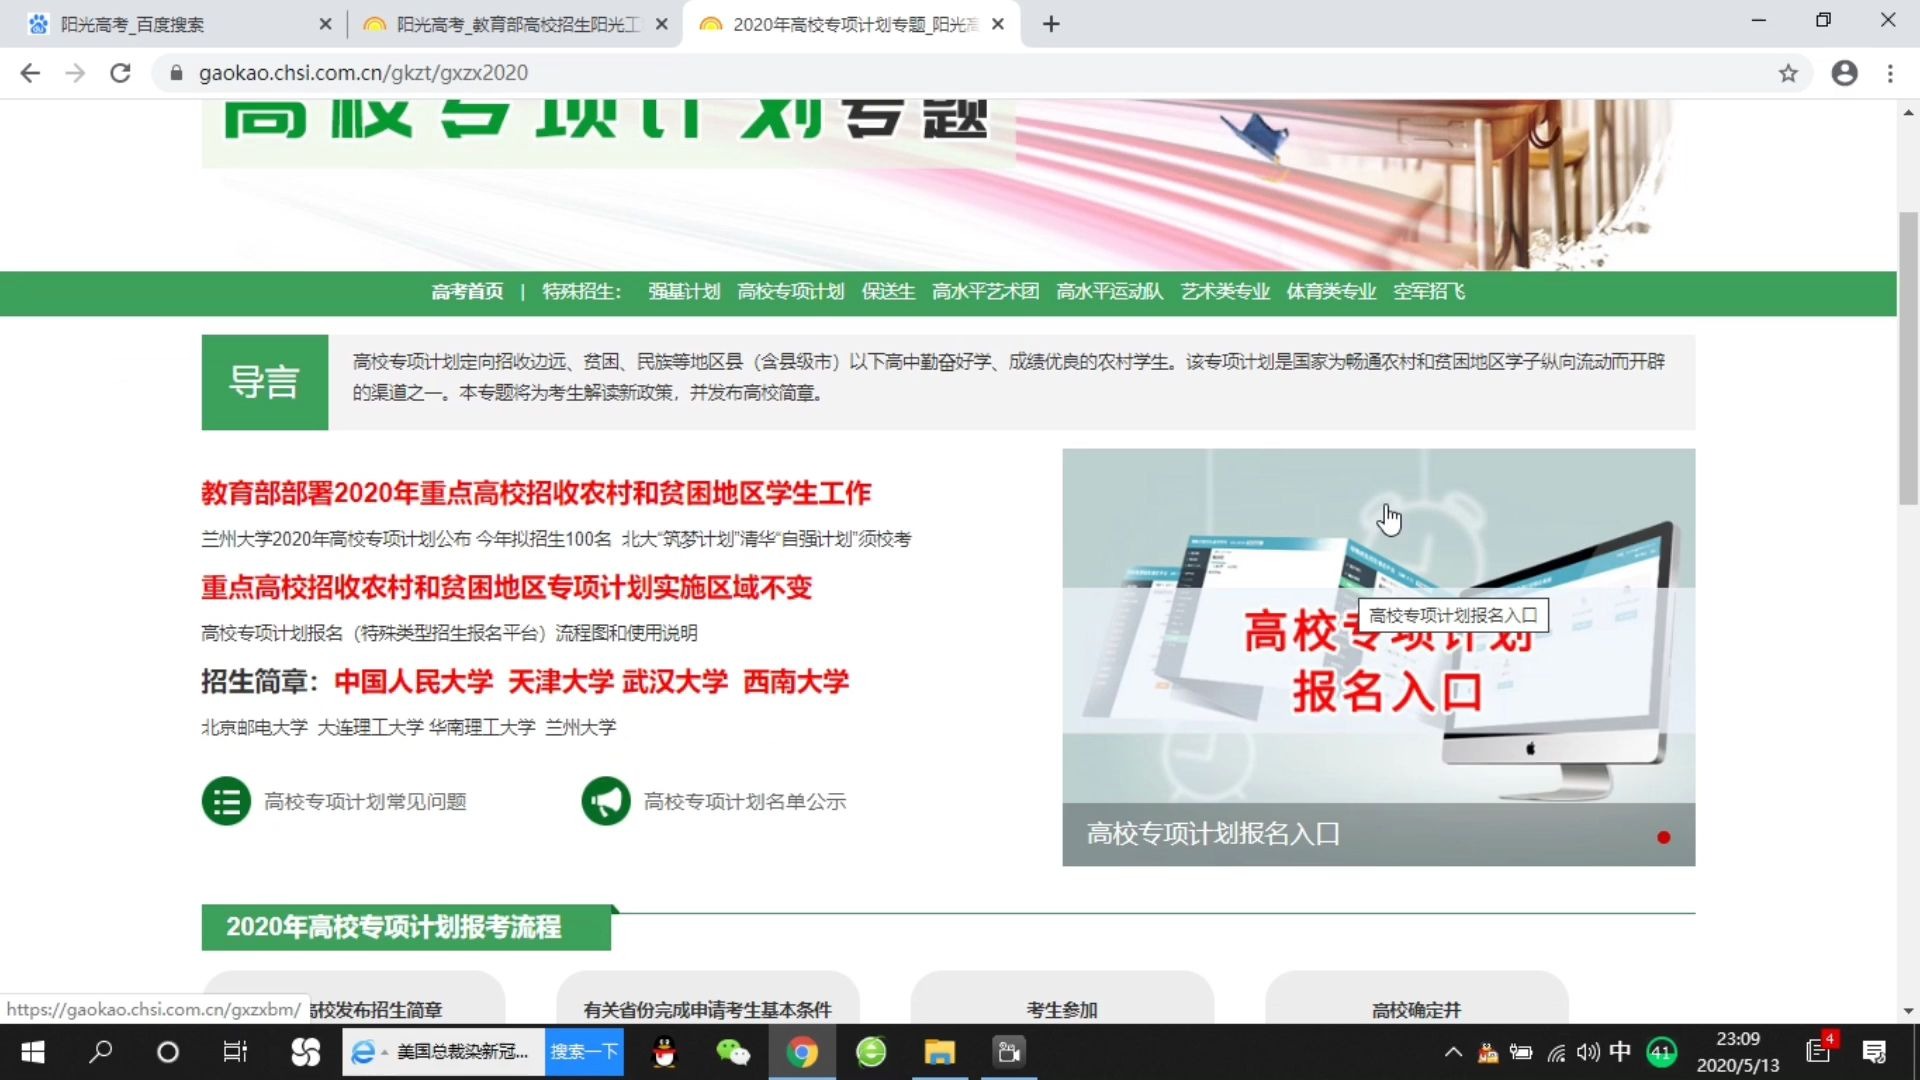Viewport: 1920px width, 1080px height.
Task: Expand hidden icons in the system tray
Action: coord(1452,1052)
